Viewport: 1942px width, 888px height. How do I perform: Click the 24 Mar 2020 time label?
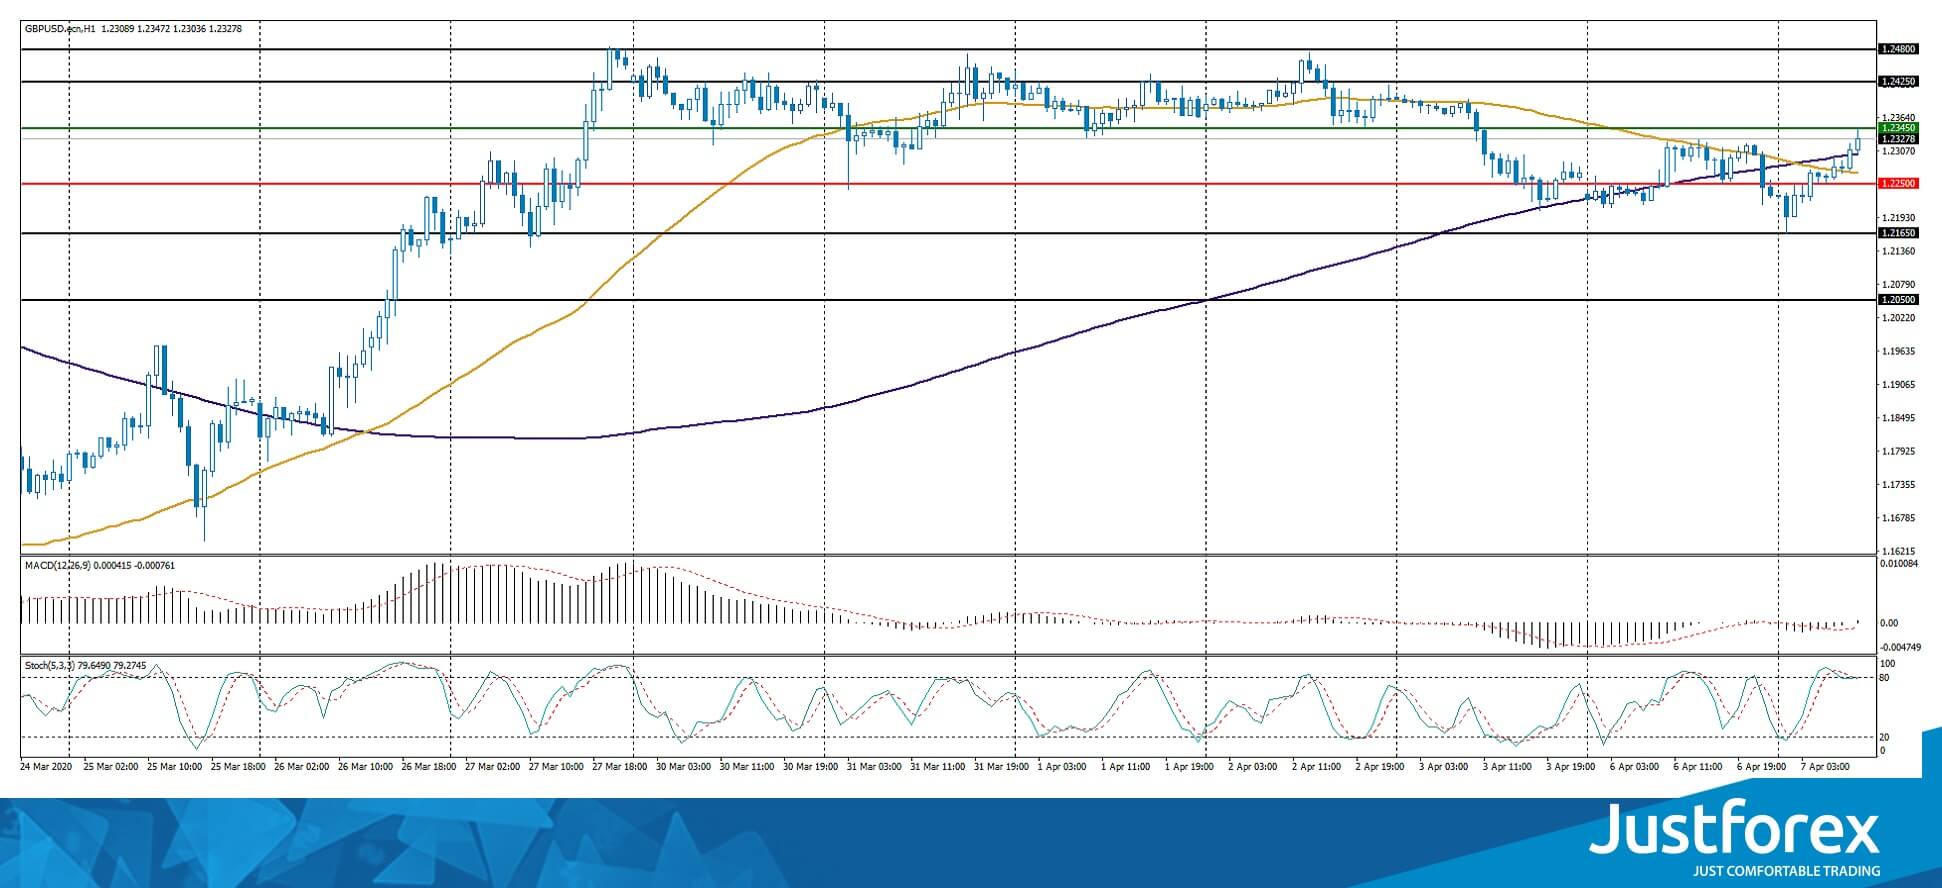coord(46,768)
